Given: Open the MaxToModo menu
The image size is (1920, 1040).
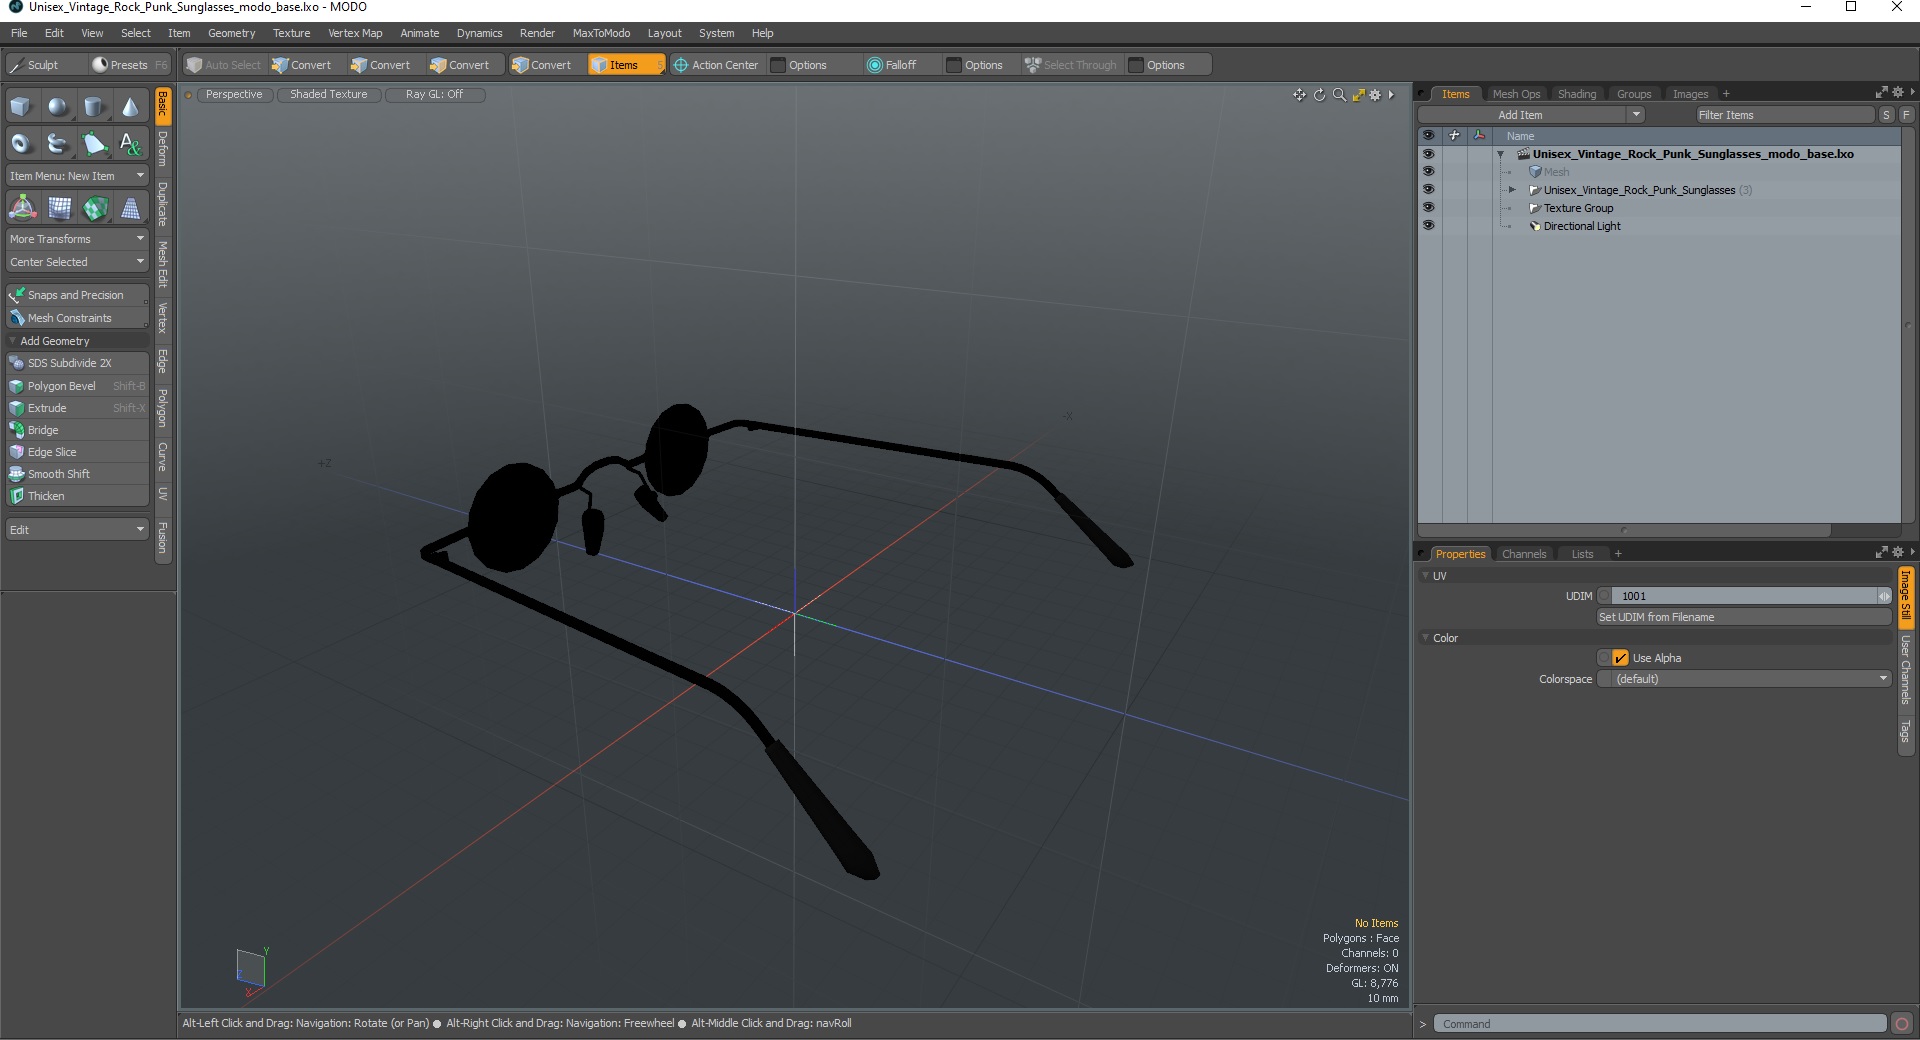Looking at the screenshot, I should (x=601, y=33).
